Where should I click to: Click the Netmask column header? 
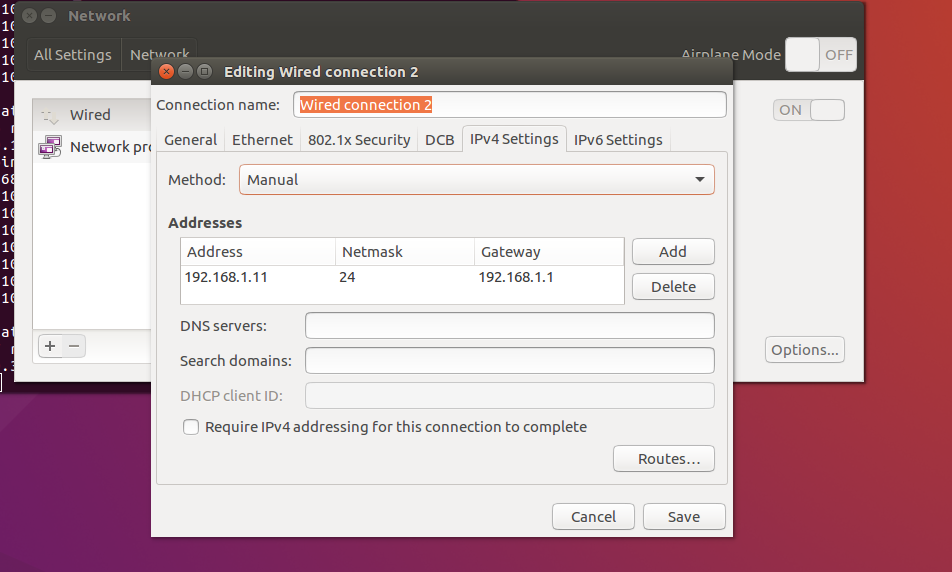(404, 251)
